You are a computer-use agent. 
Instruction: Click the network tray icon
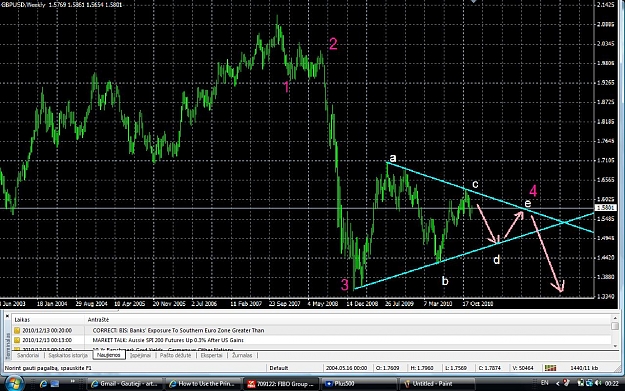point(589,383)
